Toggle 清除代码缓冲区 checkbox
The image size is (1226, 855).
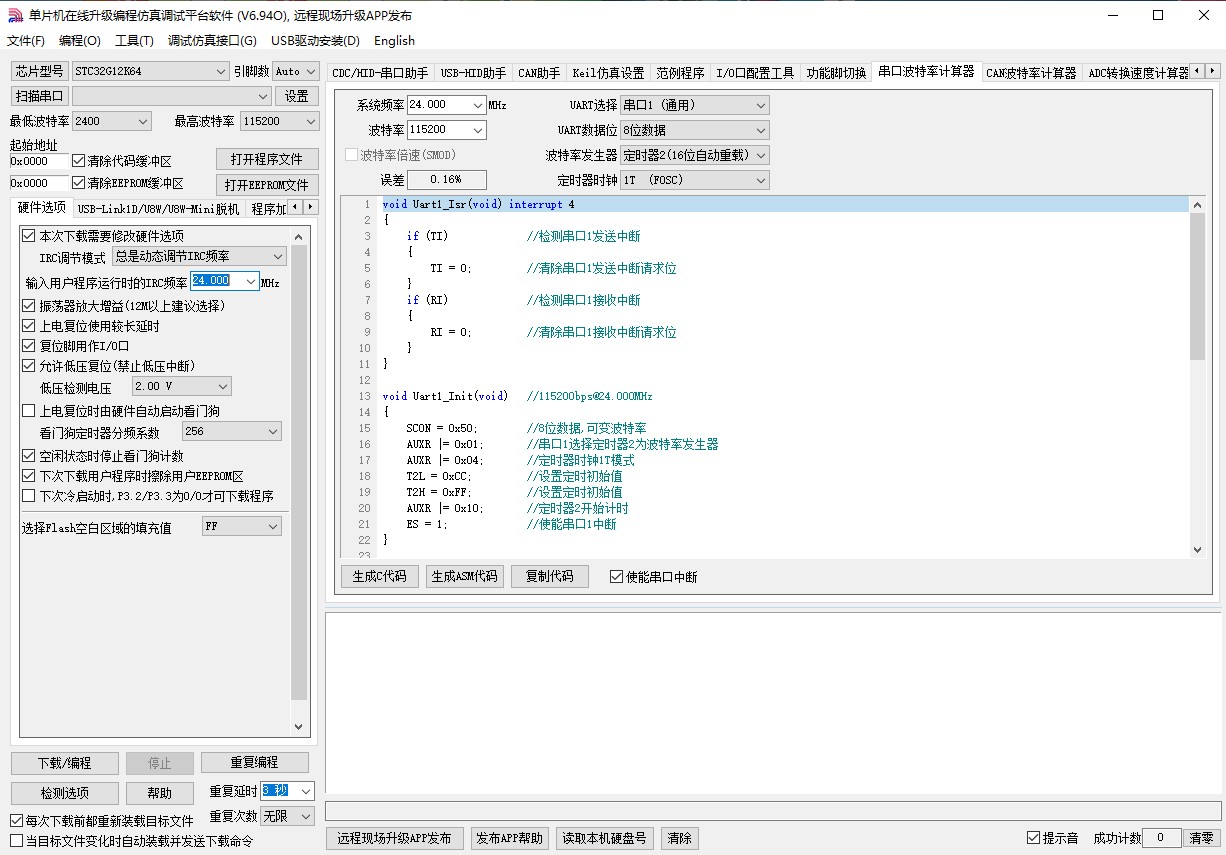pyautogui.click(x=79, y=161)
